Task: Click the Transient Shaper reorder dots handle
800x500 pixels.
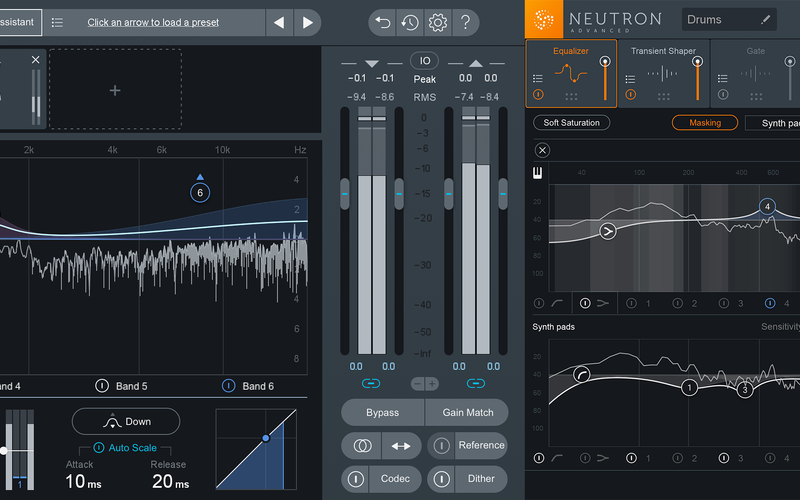Action: pos(663,96)
